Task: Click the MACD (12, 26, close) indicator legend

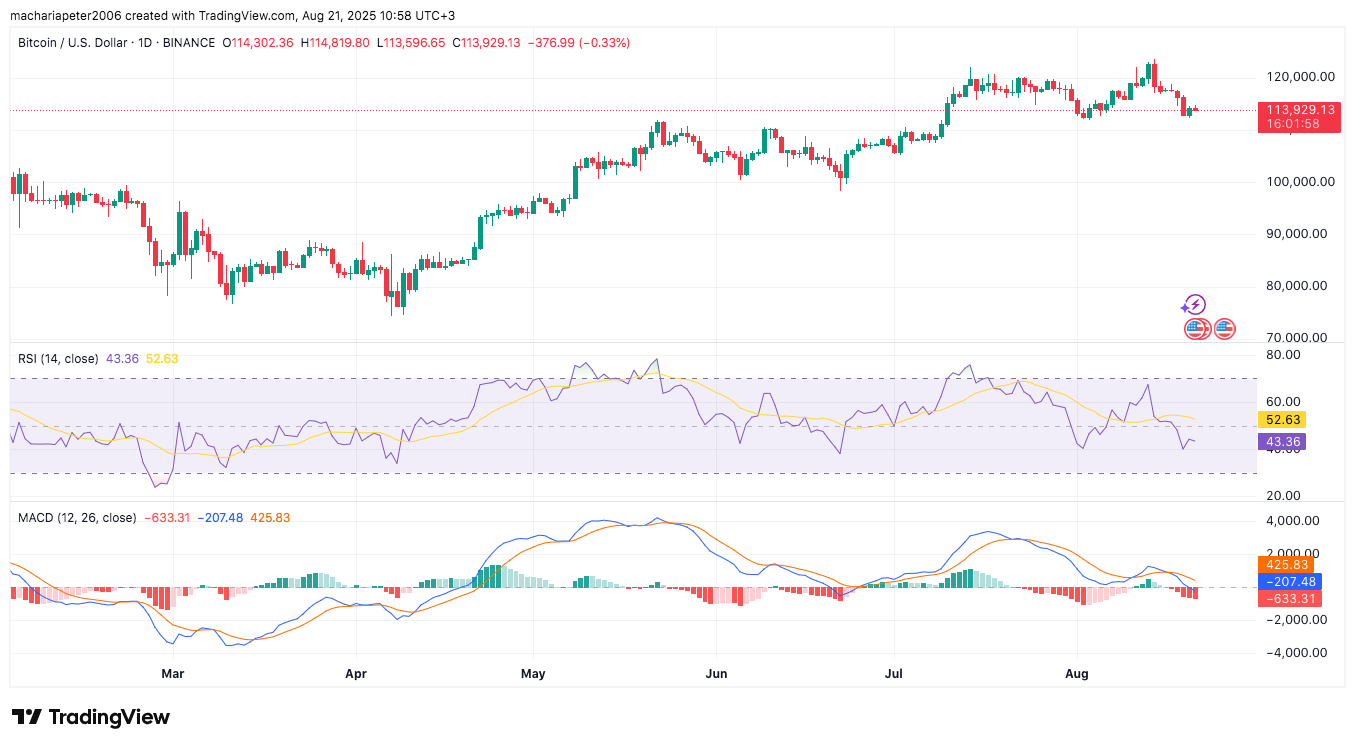Action: [77, 518]
